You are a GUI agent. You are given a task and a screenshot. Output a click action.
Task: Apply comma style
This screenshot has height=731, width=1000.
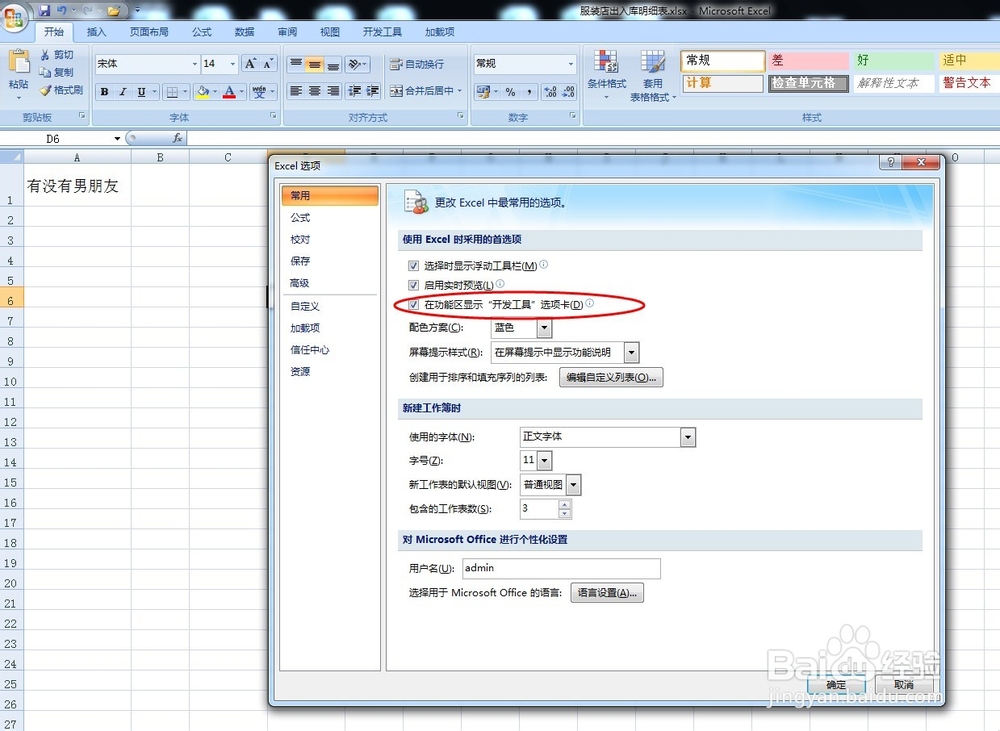[x=529, y=92]
